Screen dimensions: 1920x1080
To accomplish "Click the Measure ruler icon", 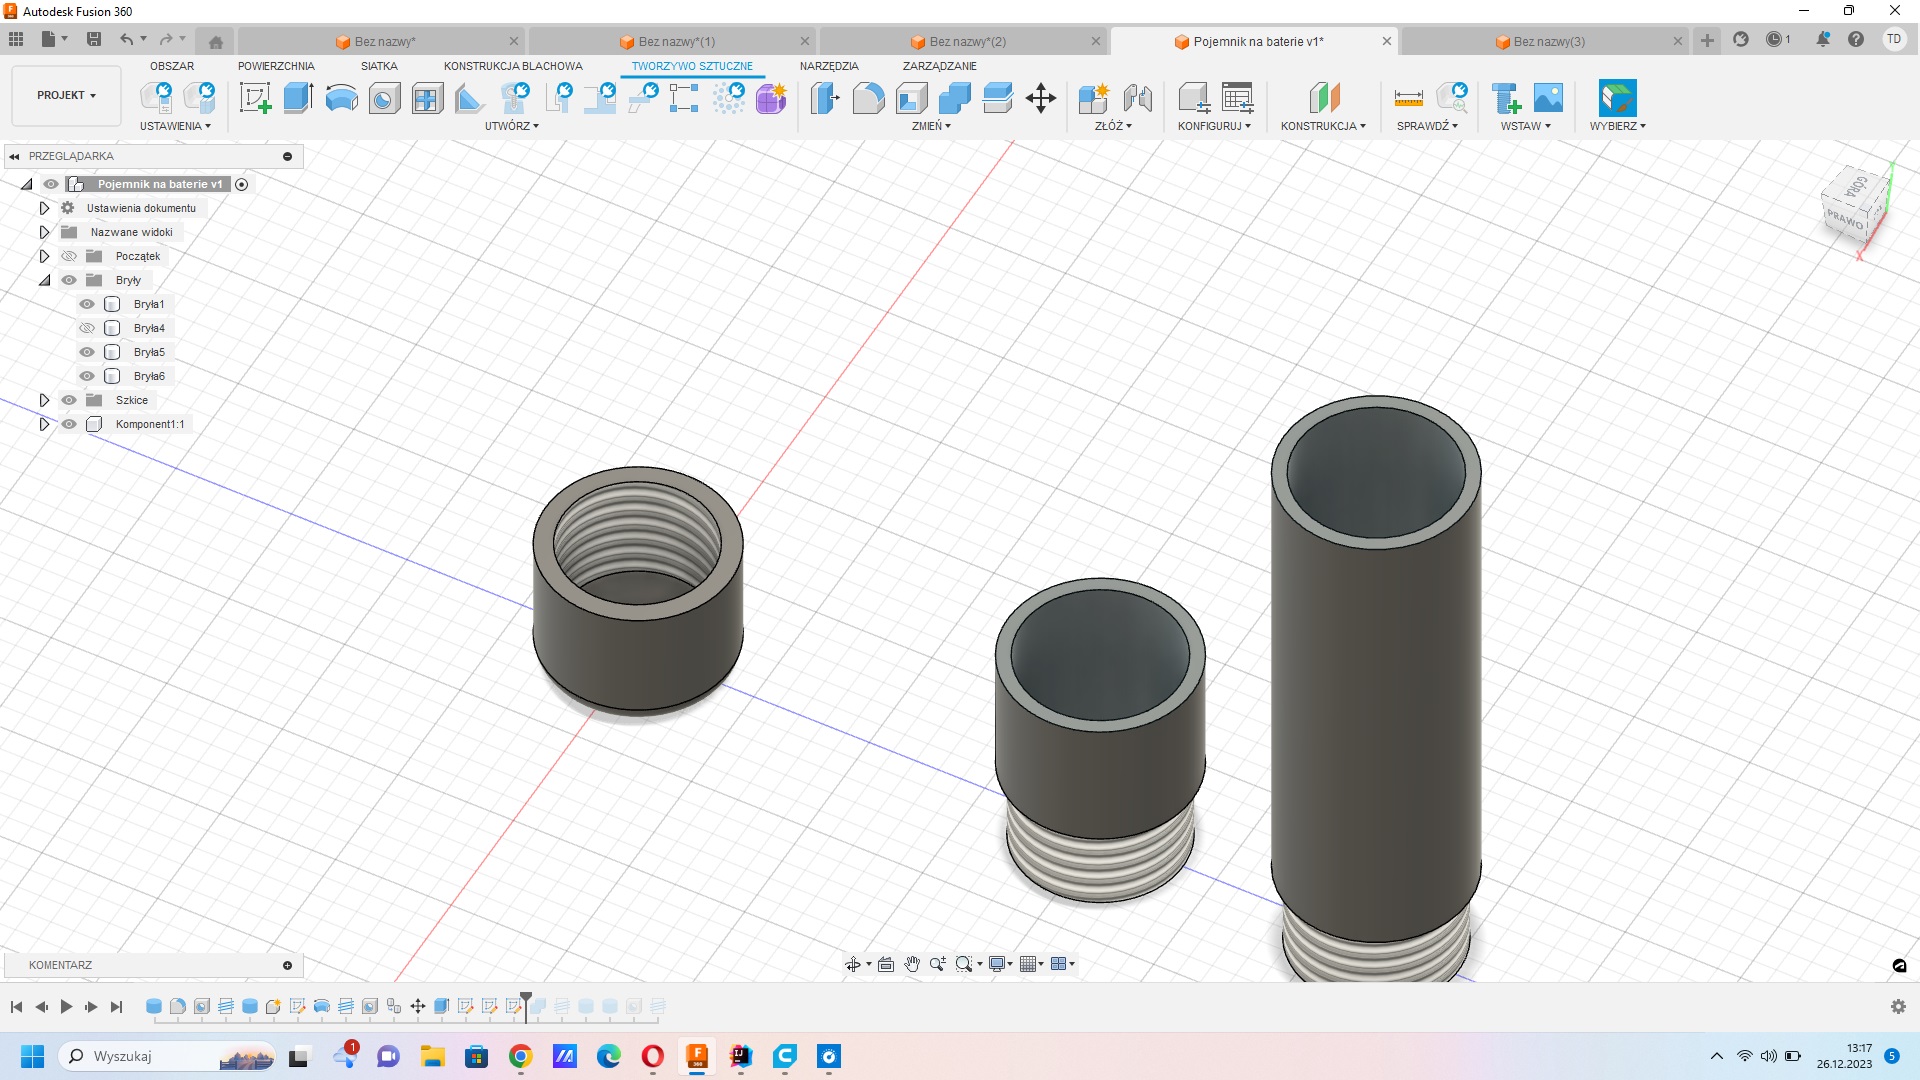I will tap(1408, 98).
